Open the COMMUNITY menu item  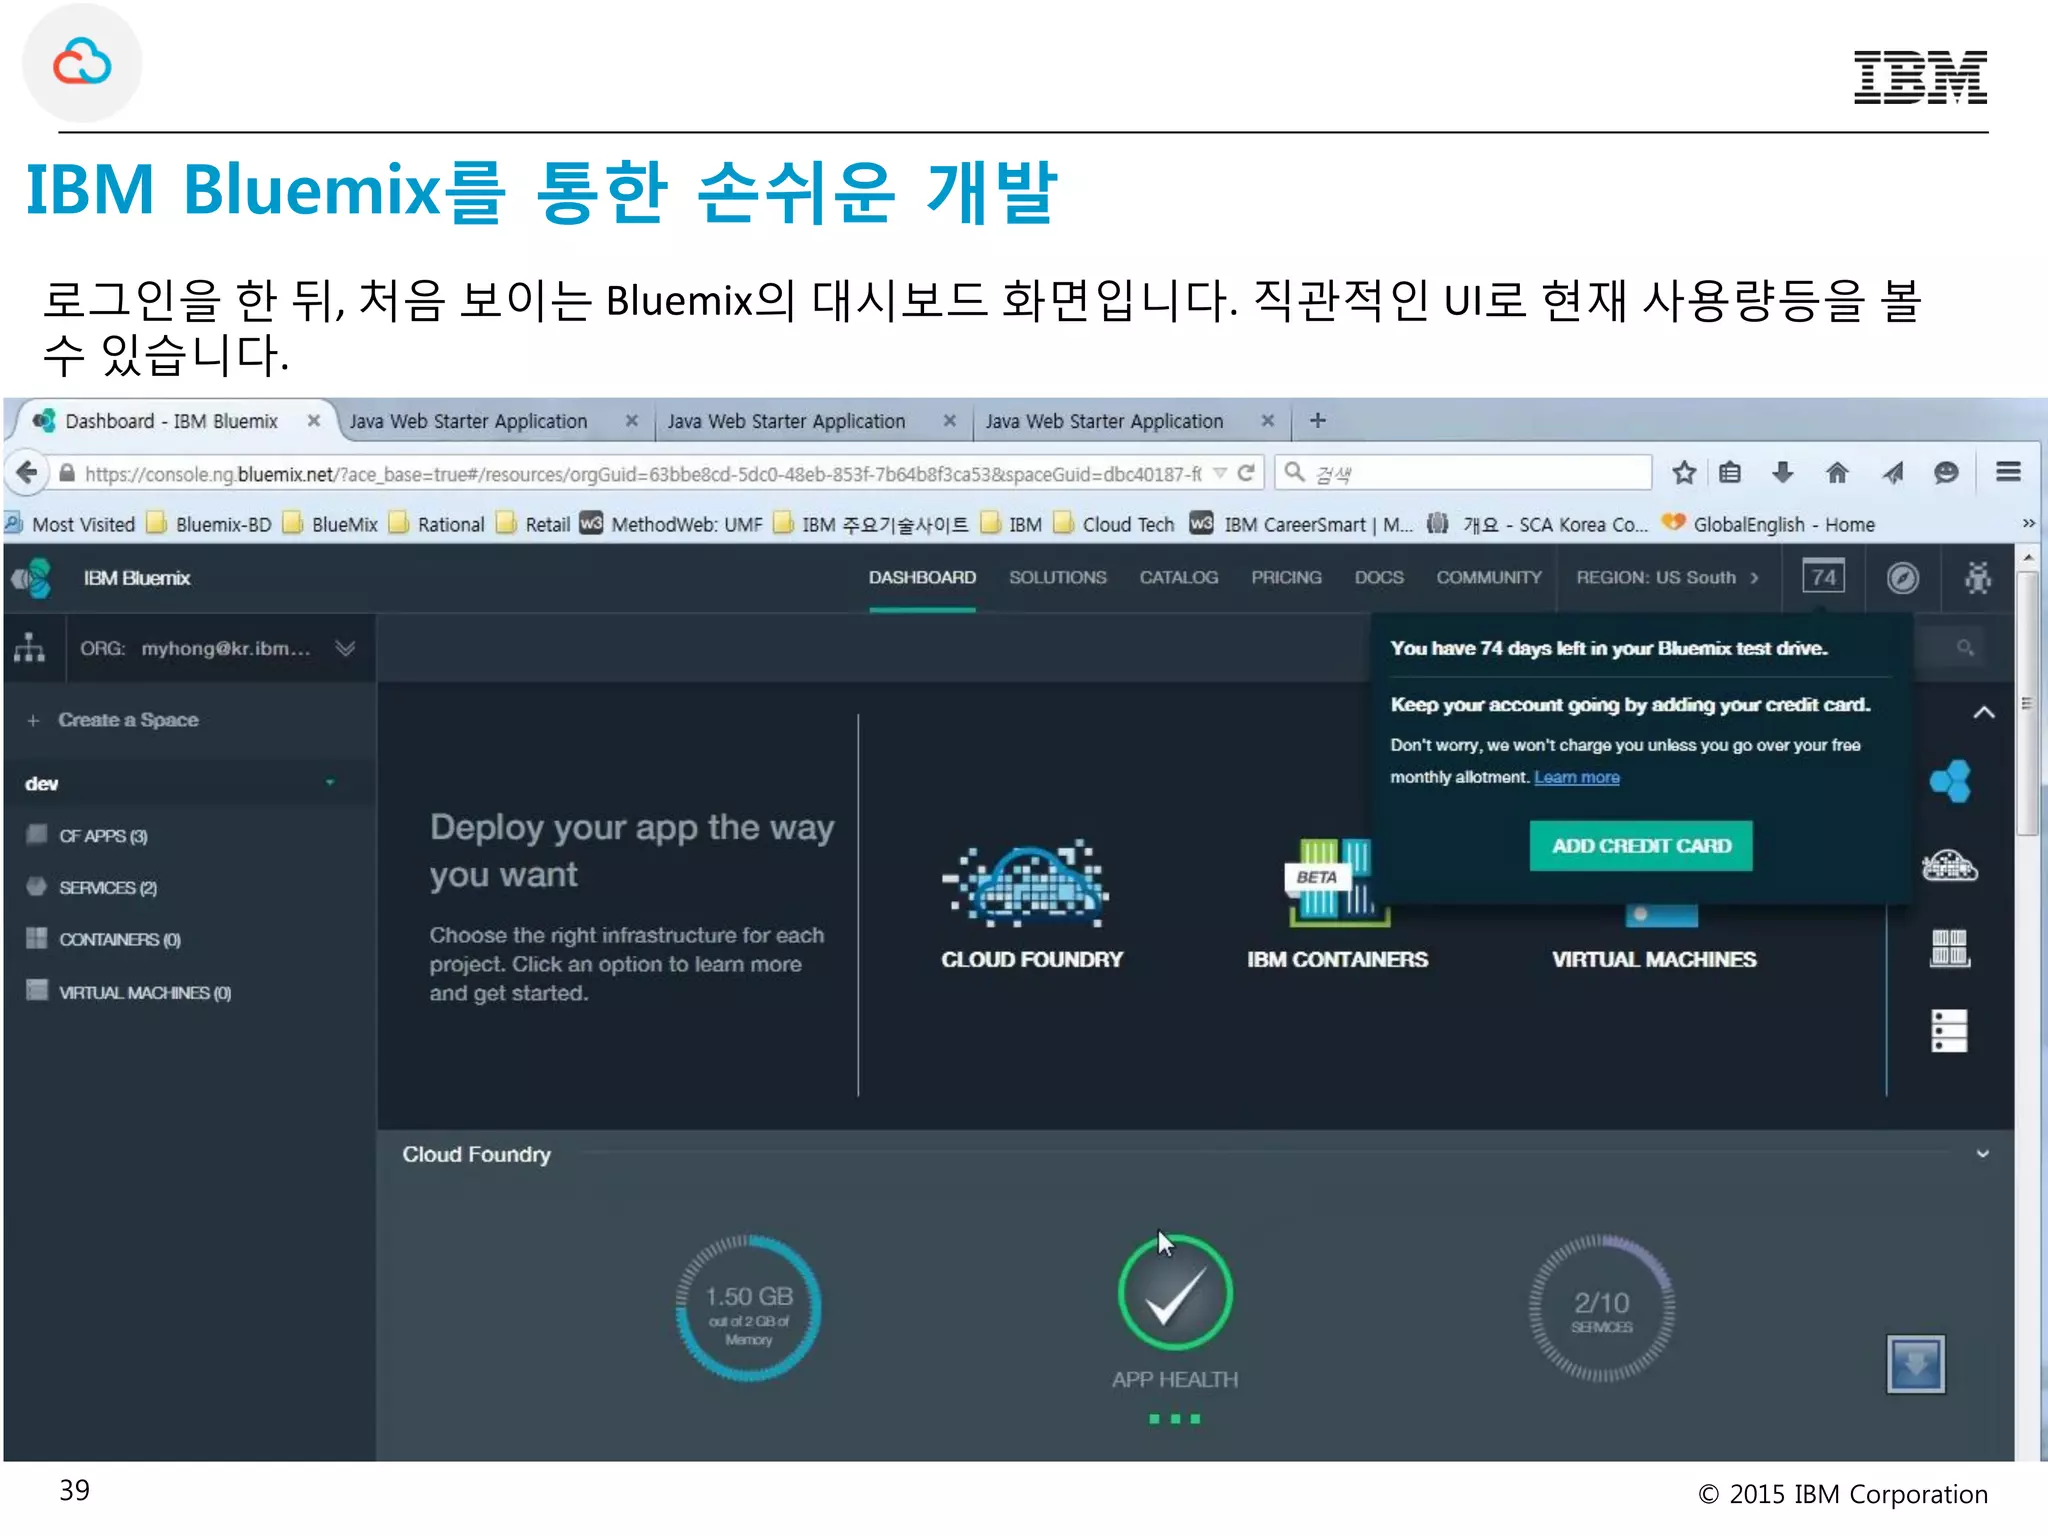(x=1489, y=578)
